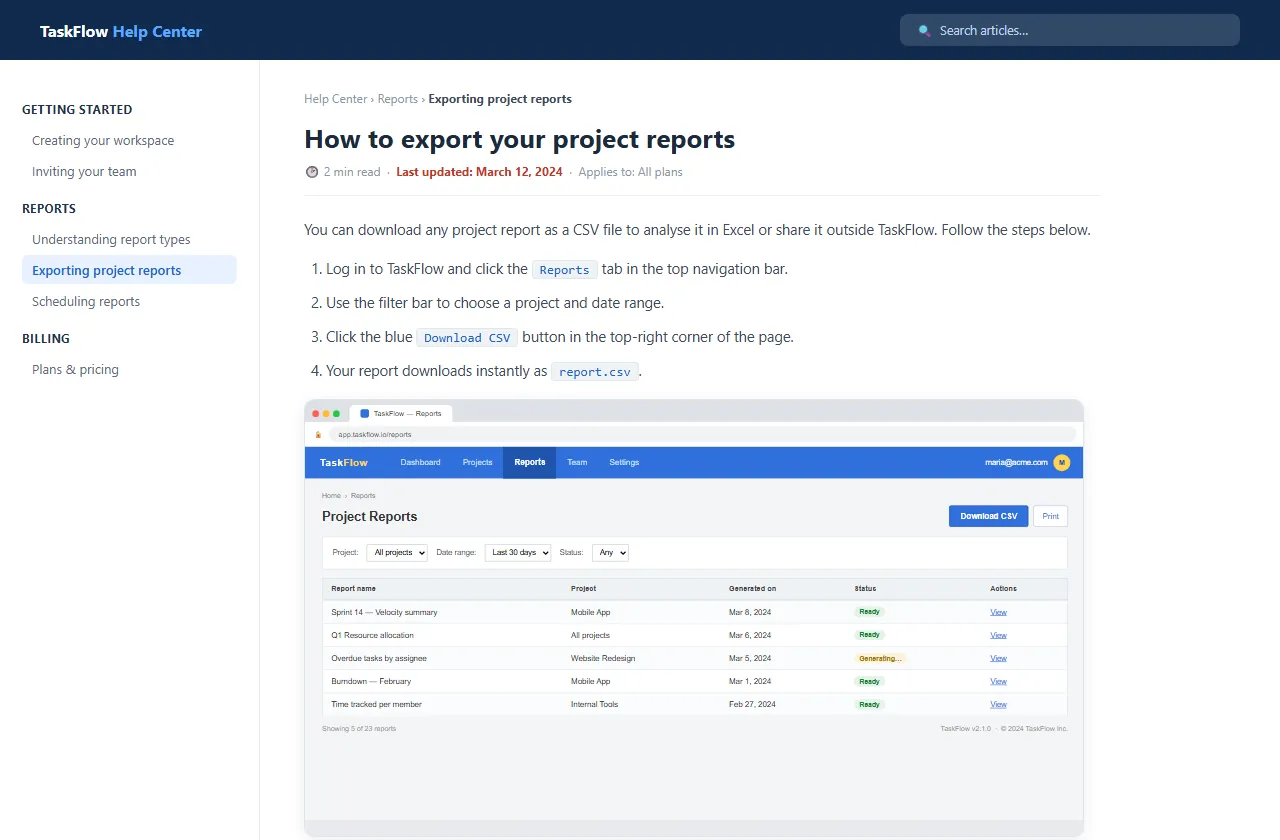View the Overdue tasks by assignee report

coord(998,658)
